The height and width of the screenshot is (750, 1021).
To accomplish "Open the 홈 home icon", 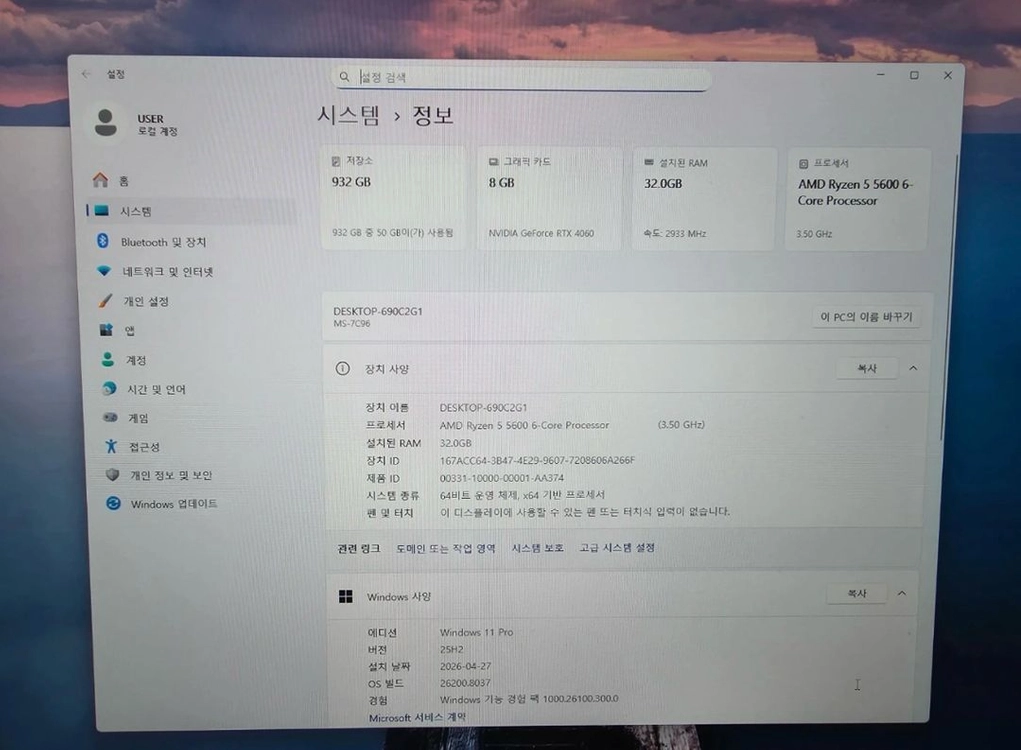I will [x=100, y=179].
